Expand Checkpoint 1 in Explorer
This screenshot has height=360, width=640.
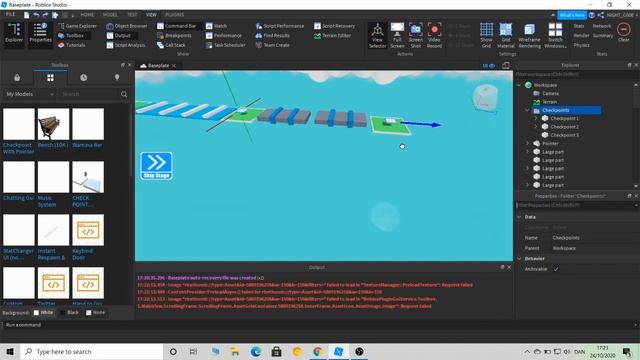(x=536, y=118)
